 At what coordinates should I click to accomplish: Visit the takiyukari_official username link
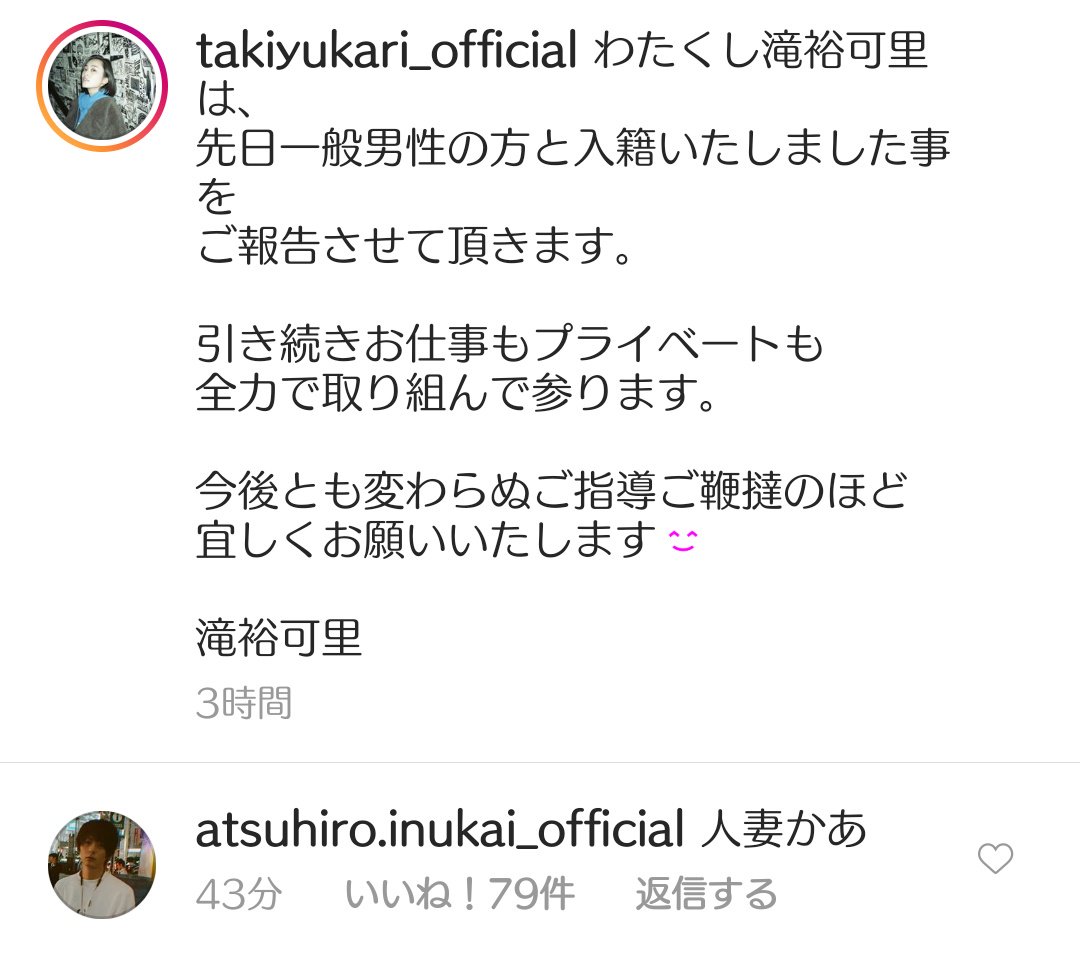386,50
